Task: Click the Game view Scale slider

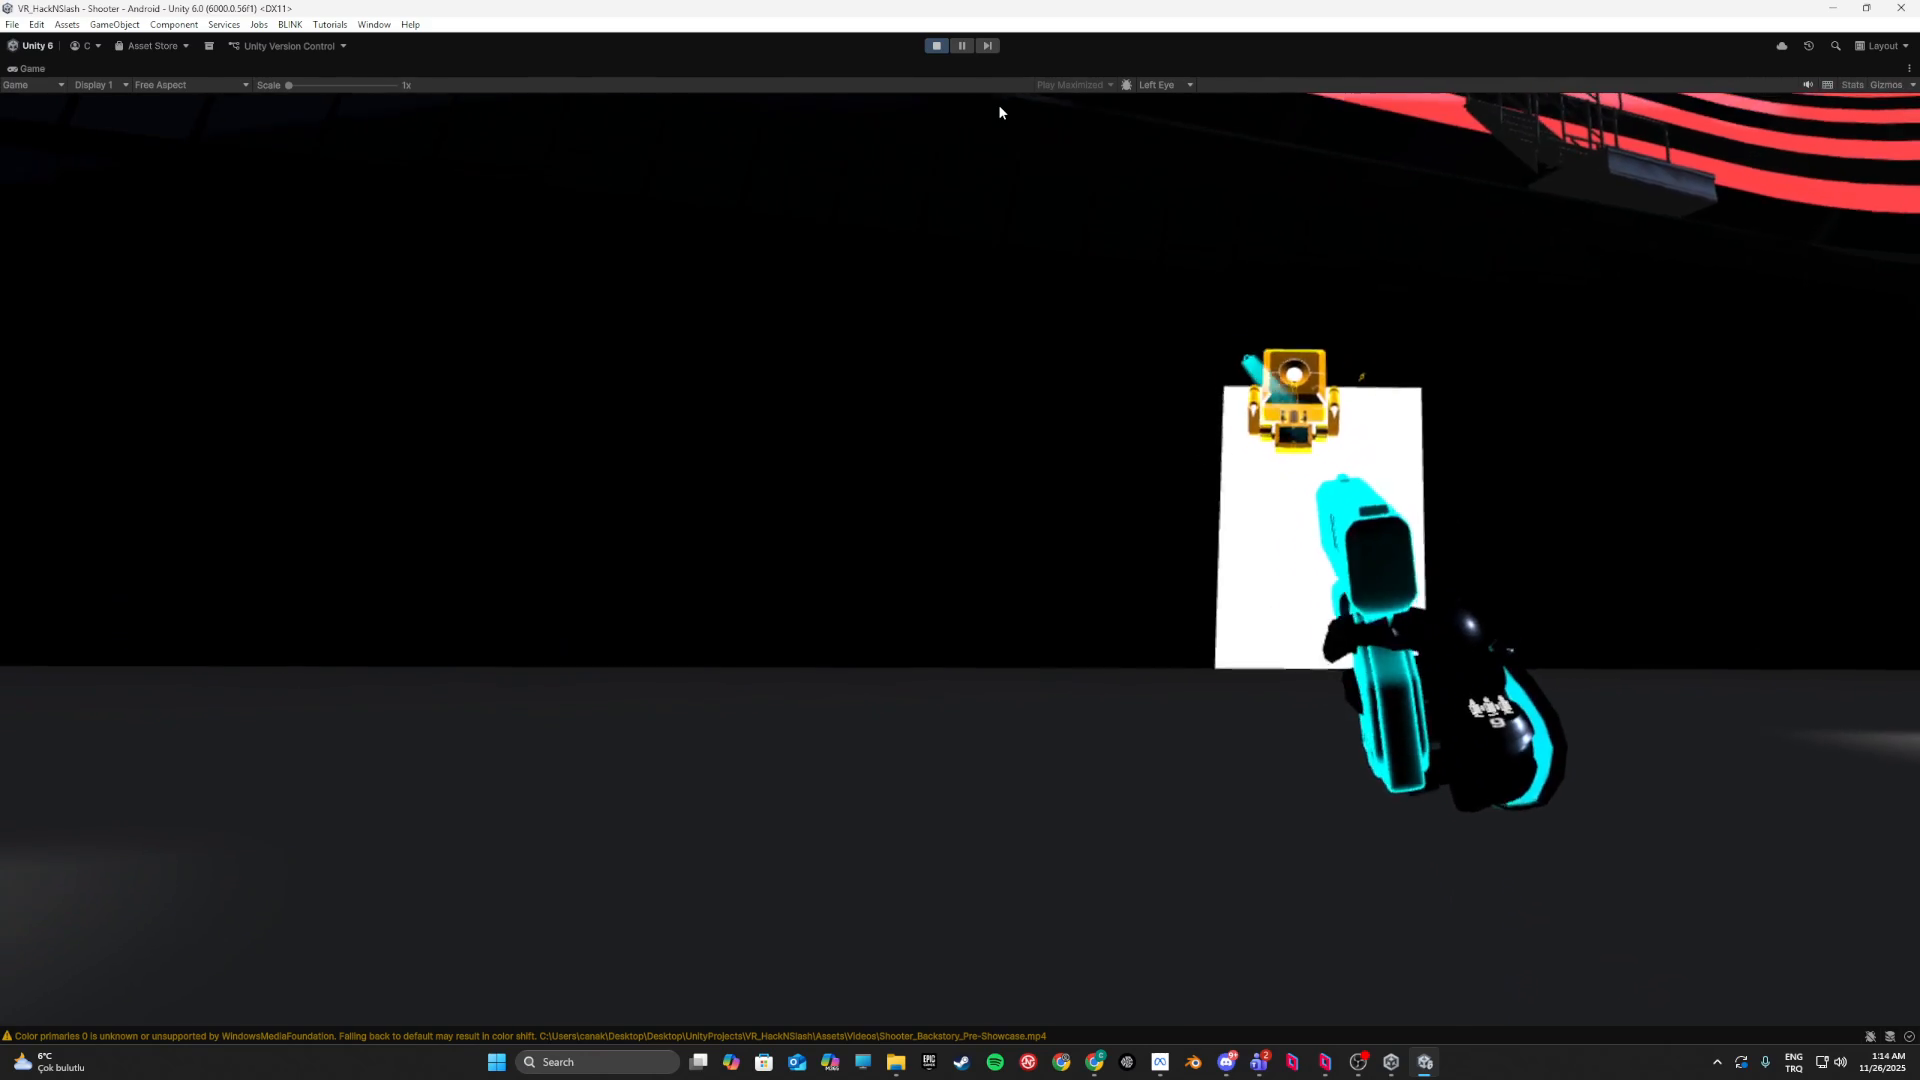Action: pyautogui.click(x=342, y=85)
